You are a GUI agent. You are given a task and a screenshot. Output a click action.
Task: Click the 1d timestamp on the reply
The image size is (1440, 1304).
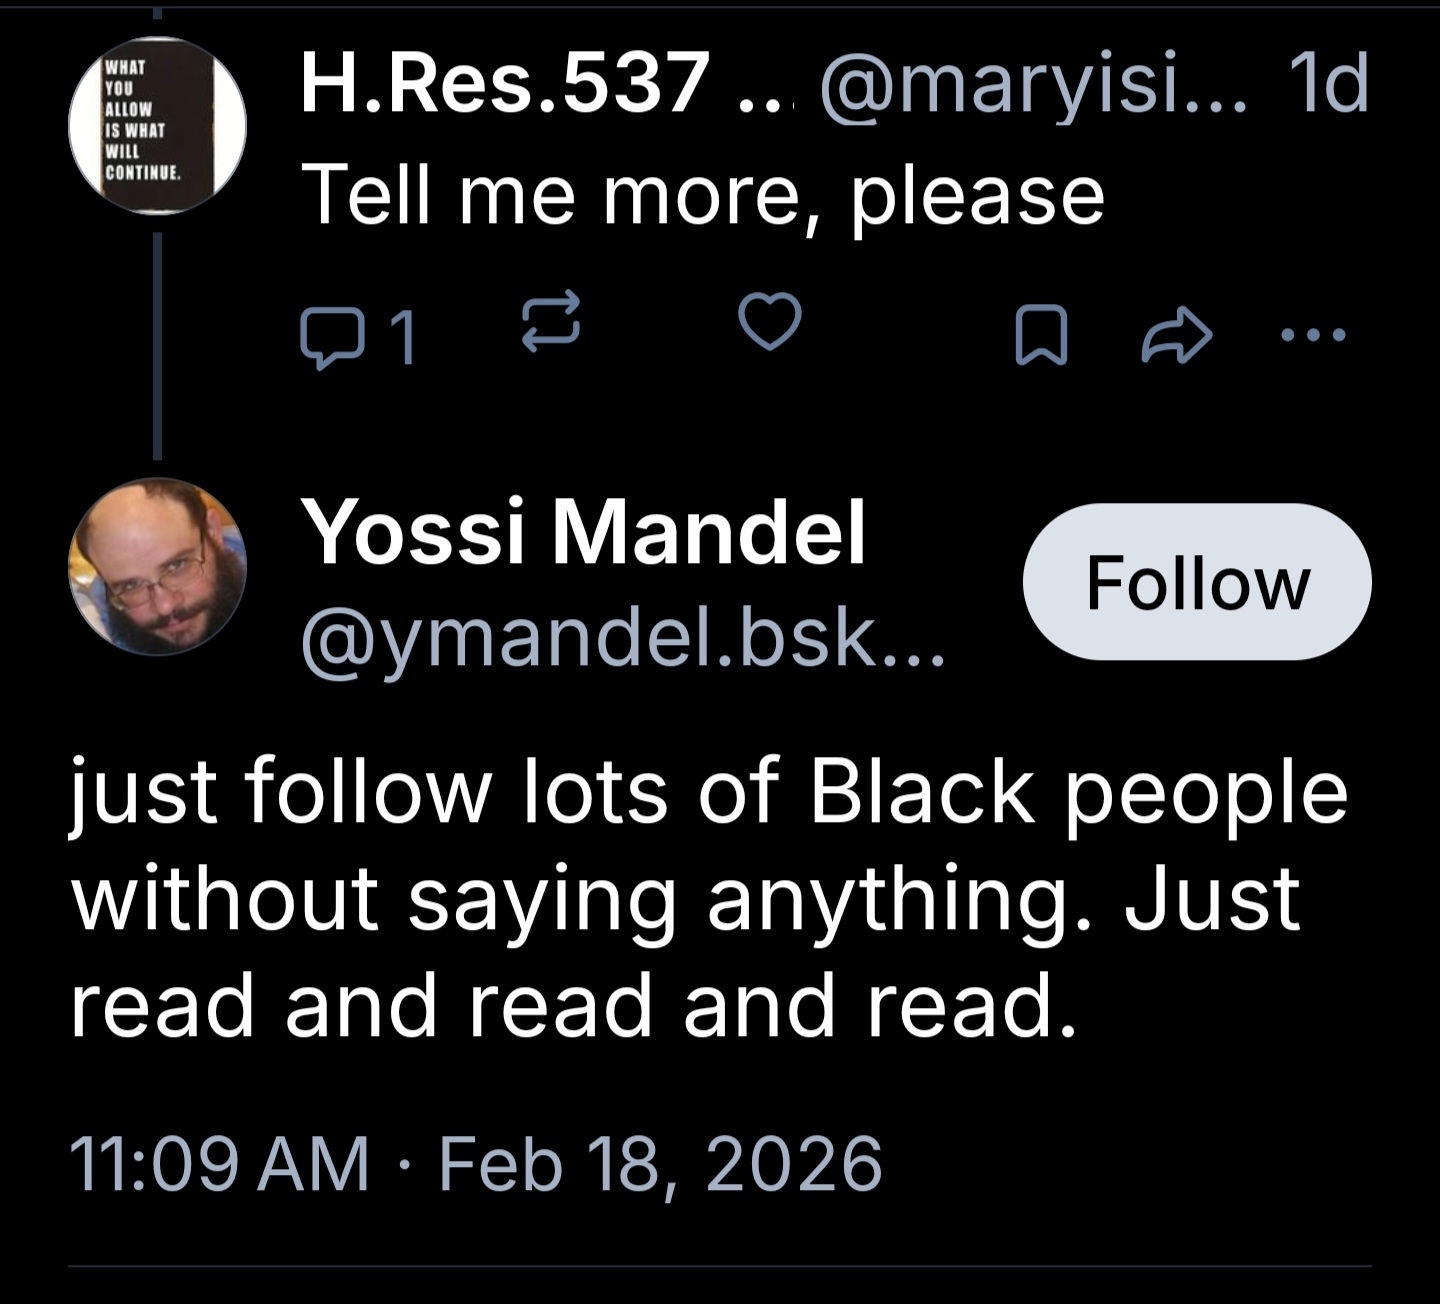pos(1328,83)
